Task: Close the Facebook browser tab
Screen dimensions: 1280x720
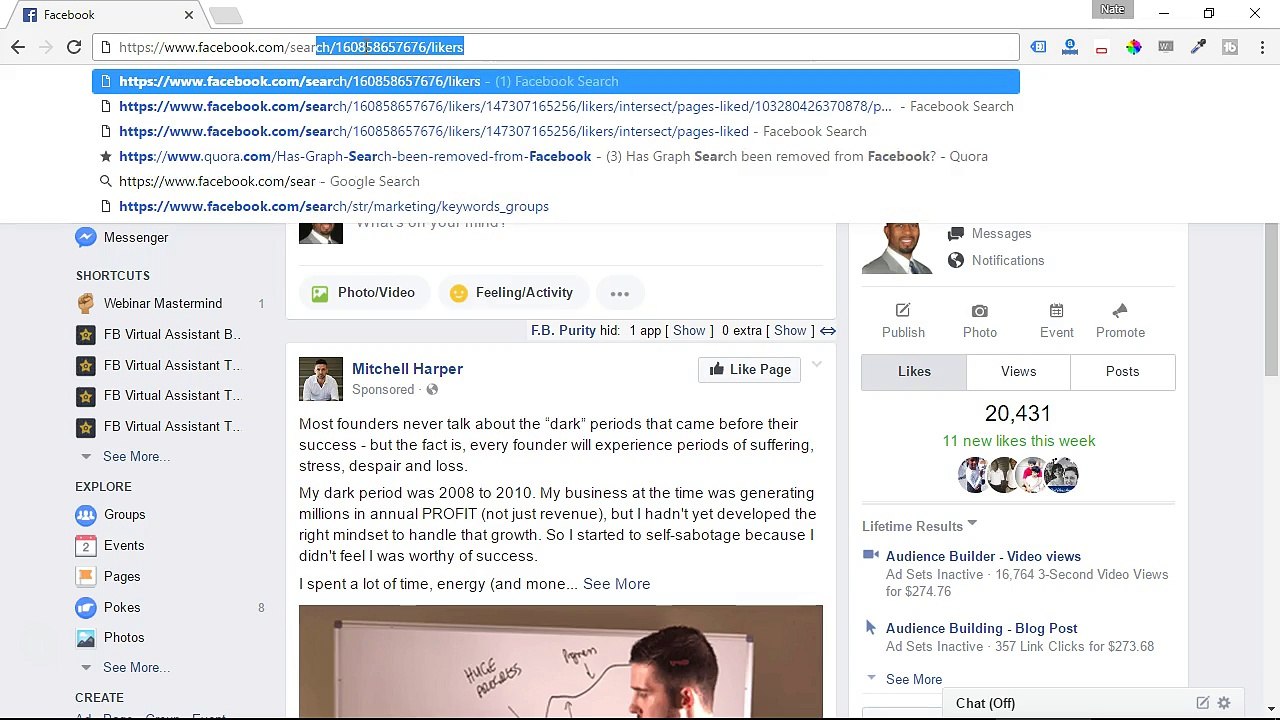Action: pyautogui.click(x=188, y=15)
